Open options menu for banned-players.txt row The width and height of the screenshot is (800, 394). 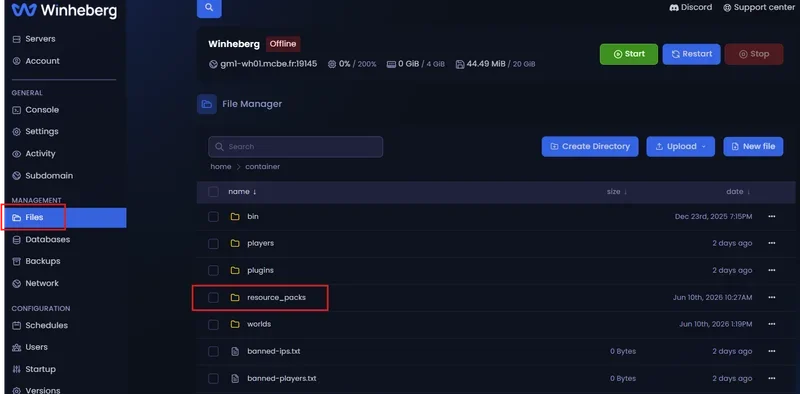click(771, 379)
